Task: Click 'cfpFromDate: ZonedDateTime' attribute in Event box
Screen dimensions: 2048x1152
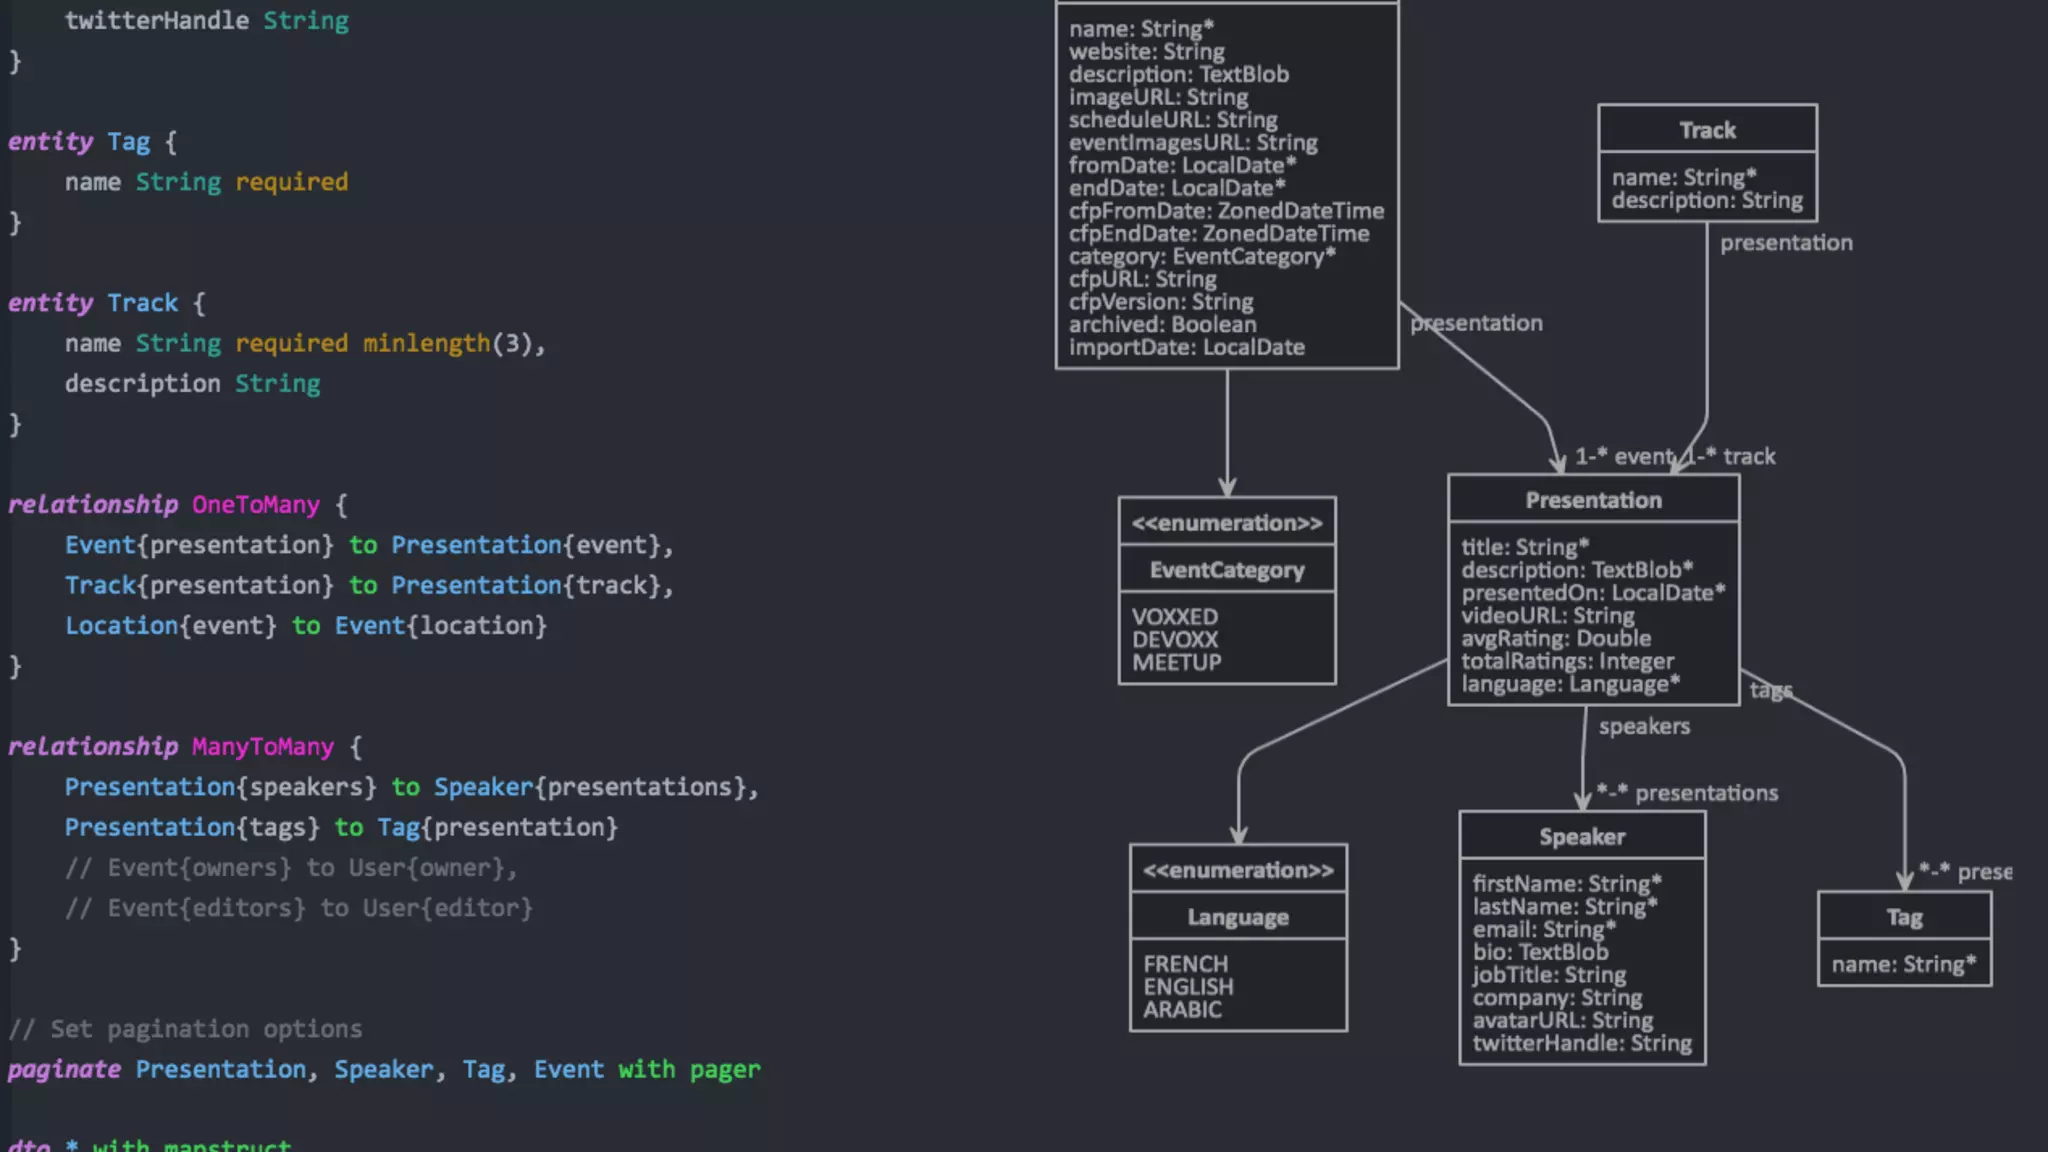Action: [x=1226, y=211]
